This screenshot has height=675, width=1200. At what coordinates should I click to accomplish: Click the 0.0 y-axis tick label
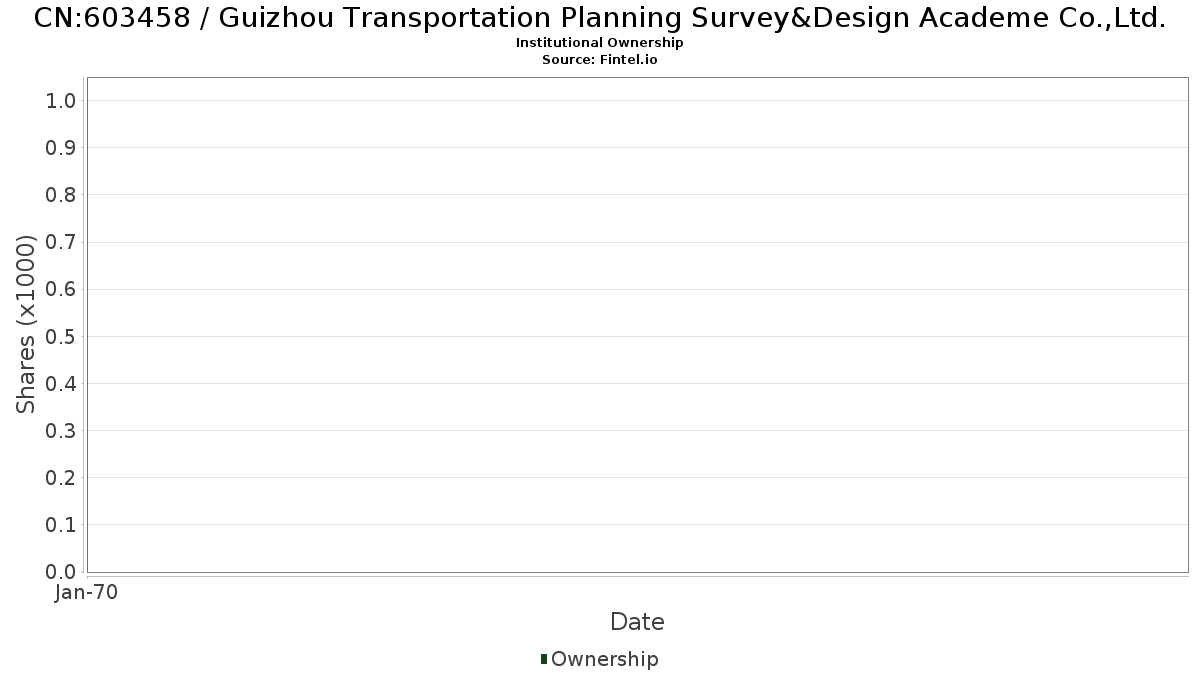[61, 572]
